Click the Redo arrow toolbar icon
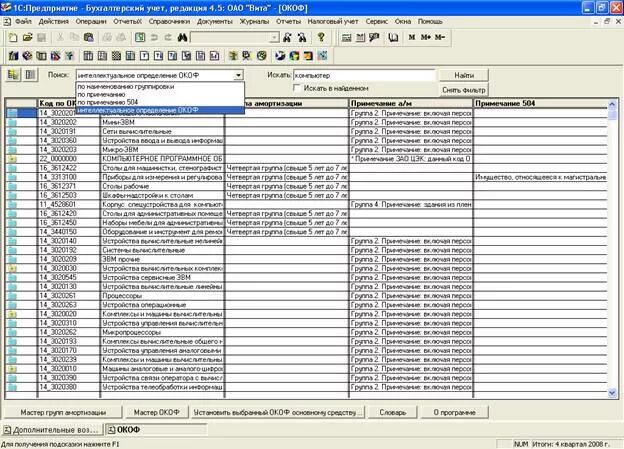The width and height of the screenshot is (624, 449). pyautogui.click(x=168, y=37)
